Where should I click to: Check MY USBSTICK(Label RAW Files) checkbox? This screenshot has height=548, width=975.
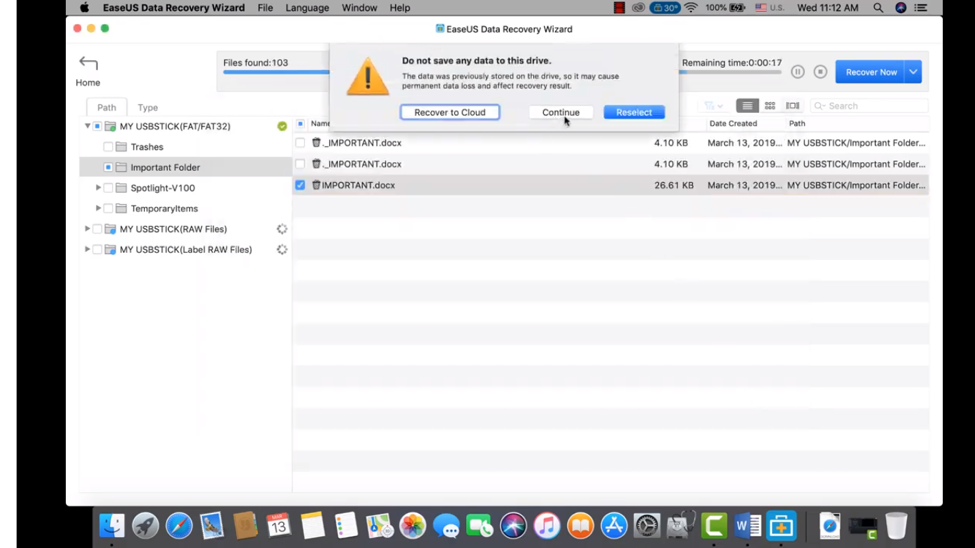pyautogui.click(x=97, y=249)
